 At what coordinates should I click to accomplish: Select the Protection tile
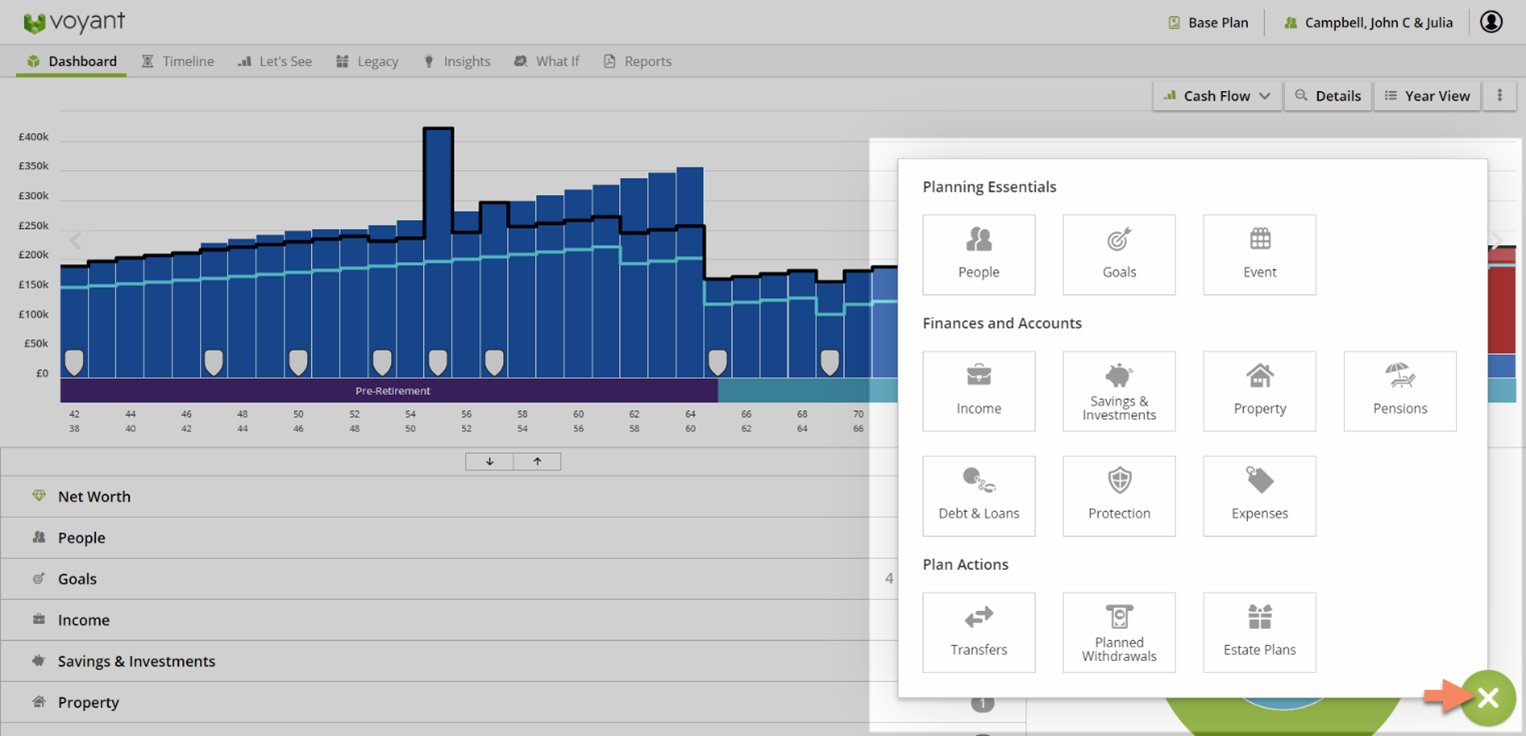pos(1118,495)
